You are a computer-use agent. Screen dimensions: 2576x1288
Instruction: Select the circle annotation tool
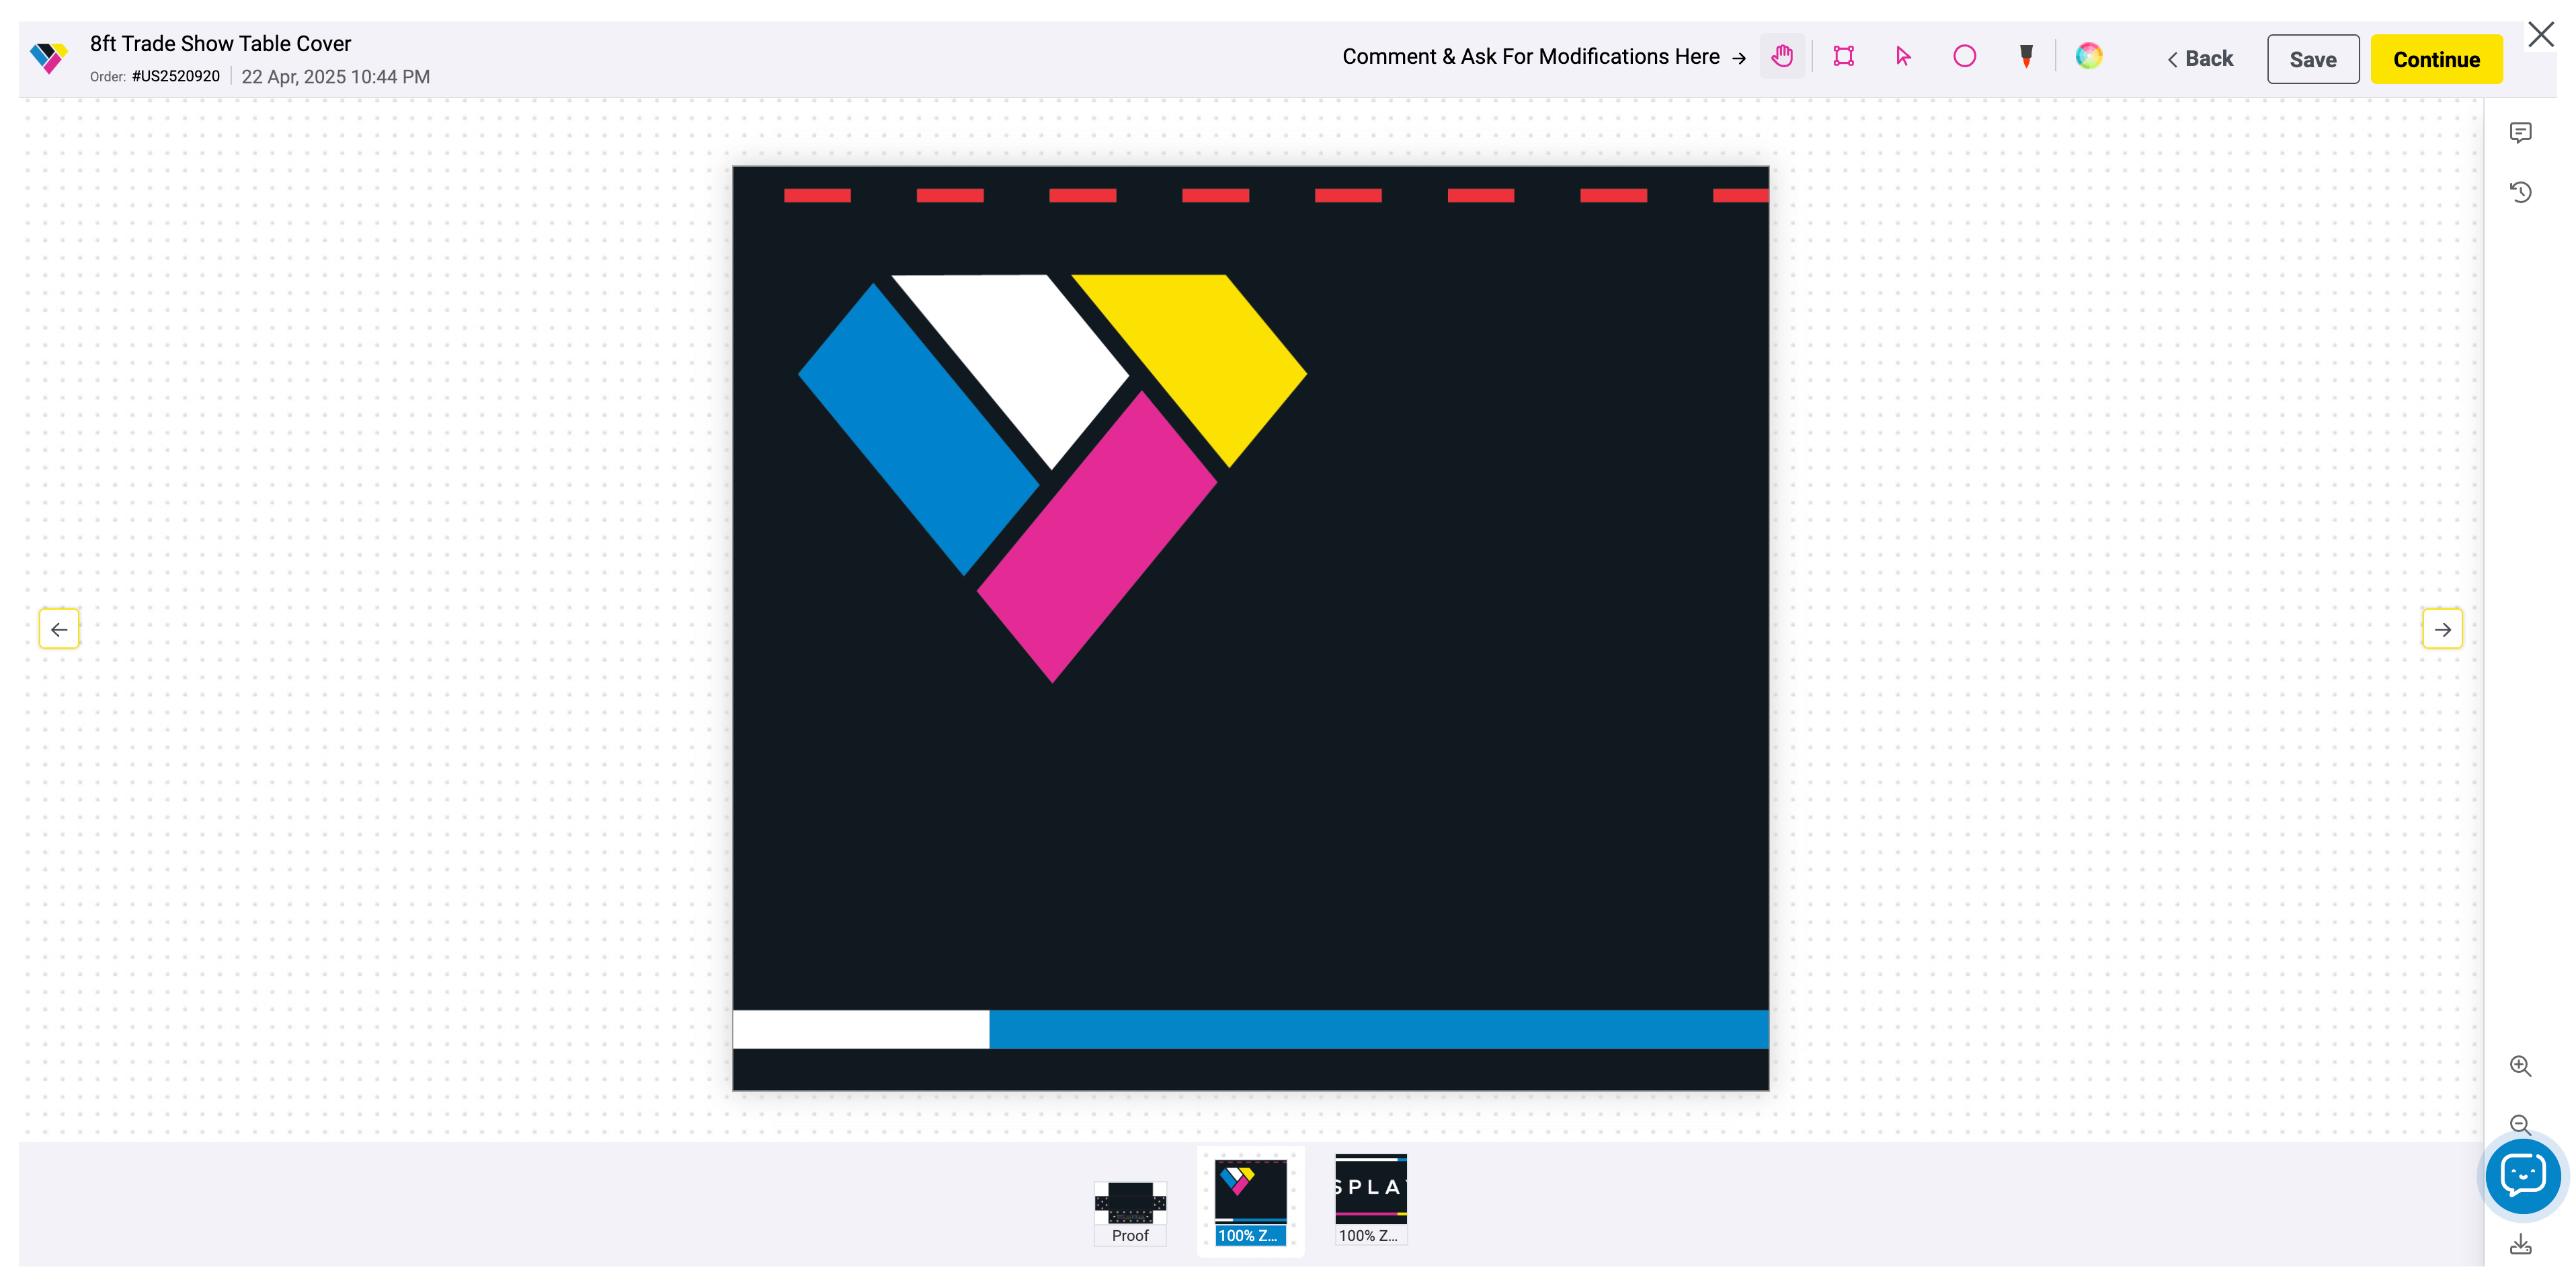tap(1964, 57)
